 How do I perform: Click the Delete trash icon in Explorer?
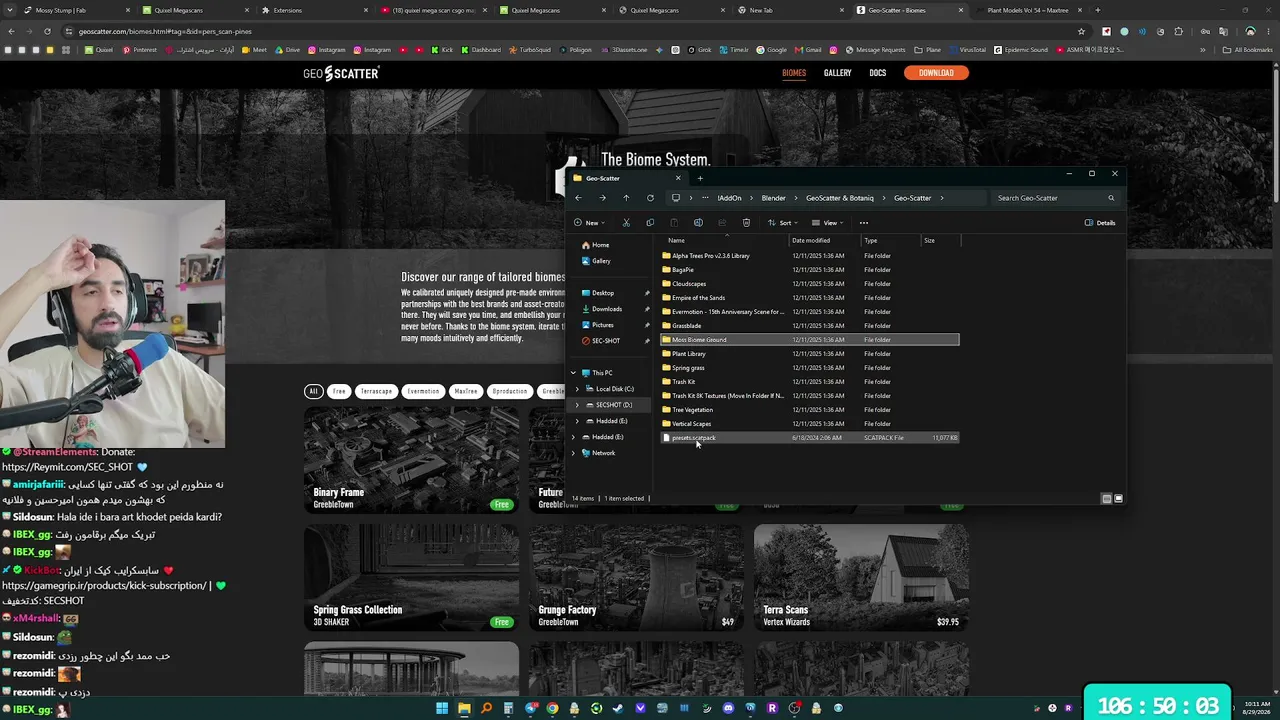(x=746, y=223)
